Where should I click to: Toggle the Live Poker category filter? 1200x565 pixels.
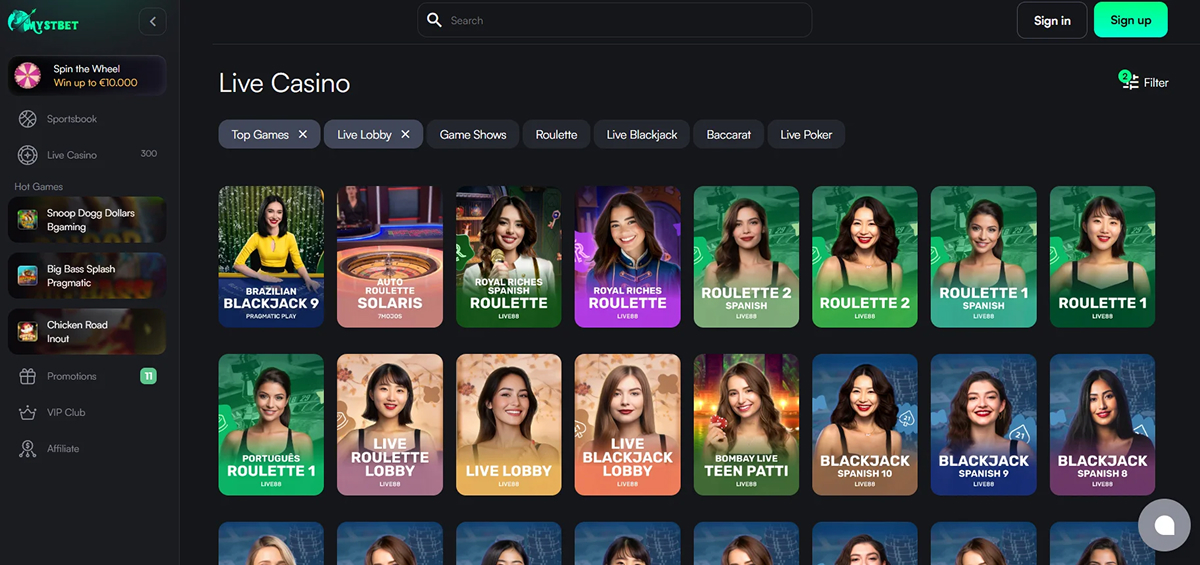(806, 135)
